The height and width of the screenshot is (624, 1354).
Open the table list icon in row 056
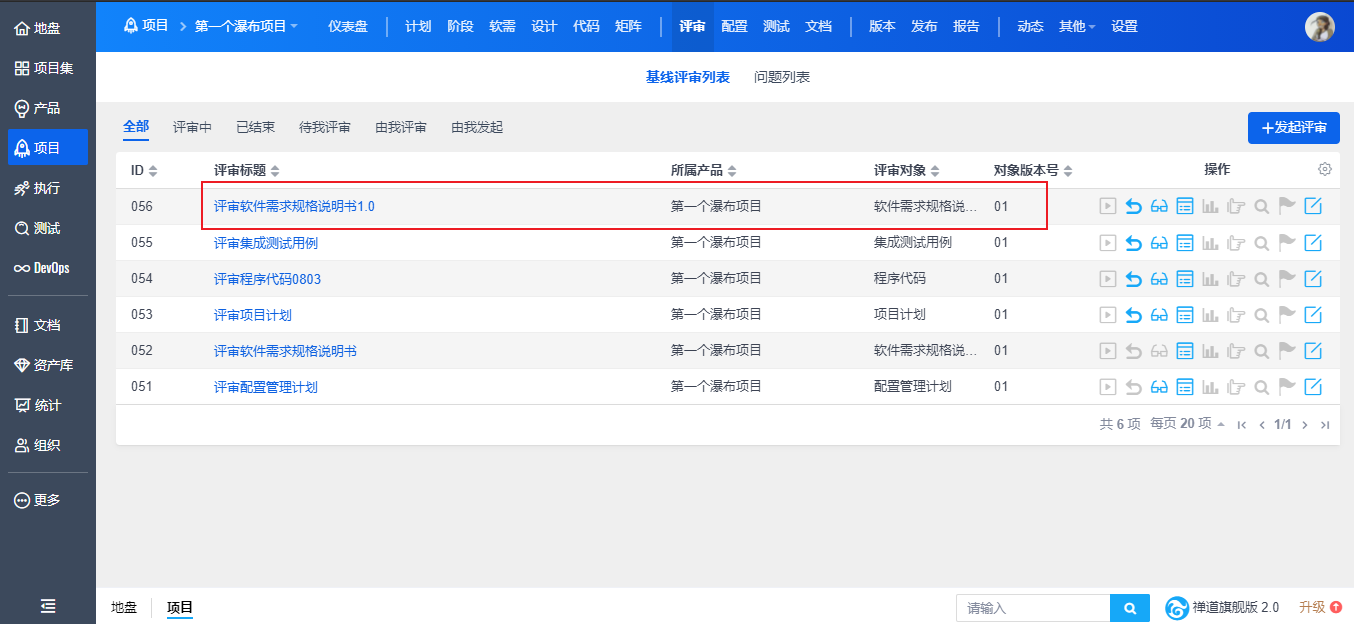1185,207
